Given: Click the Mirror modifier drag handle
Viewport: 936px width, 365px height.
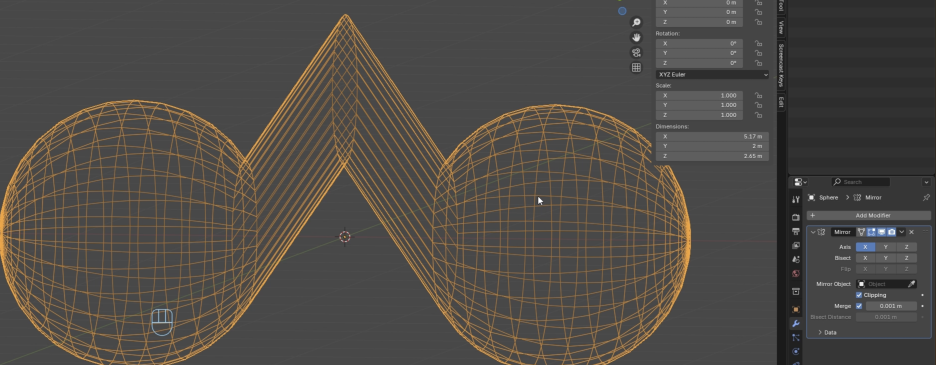Looking at the screenshot, I should [x=925, y=231].
